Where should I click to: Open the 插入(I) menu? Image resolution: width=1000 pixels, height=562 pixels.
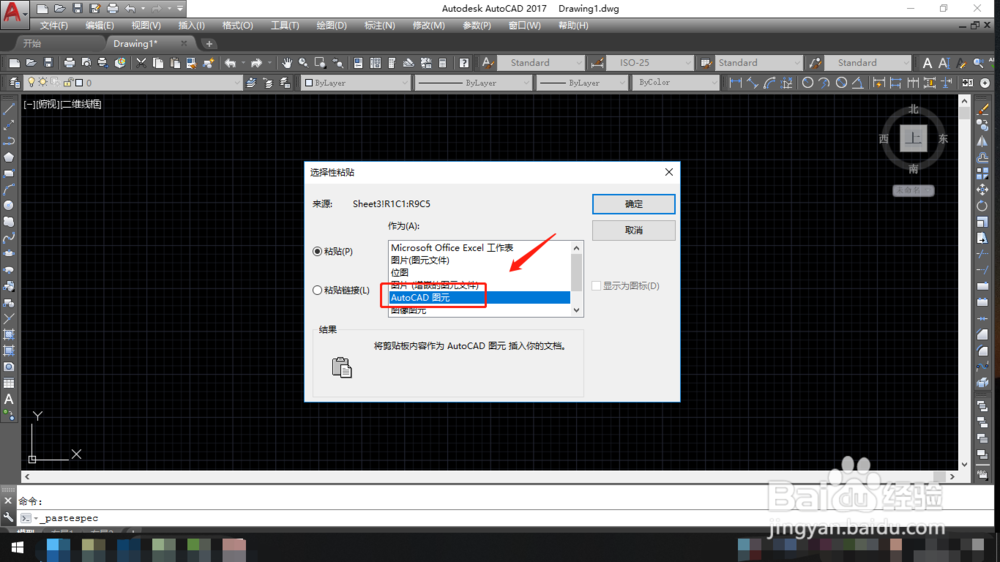[x=191, y=26]
